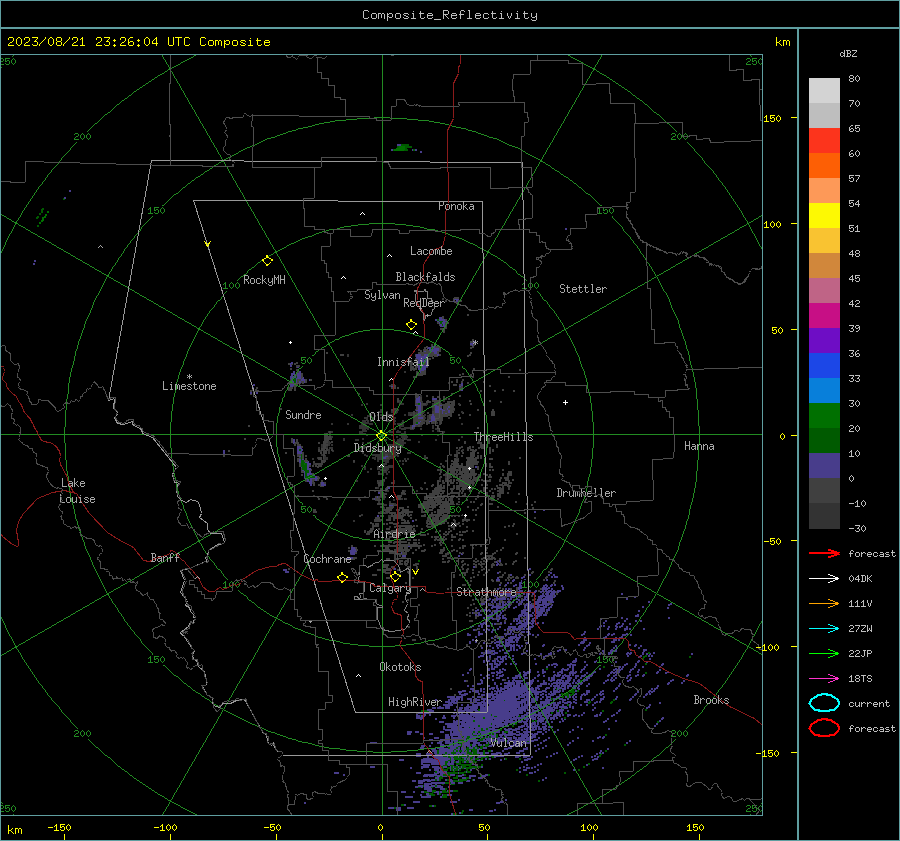Click the Brooks map label
The image size is (900, 841).
tap(711, 700)
